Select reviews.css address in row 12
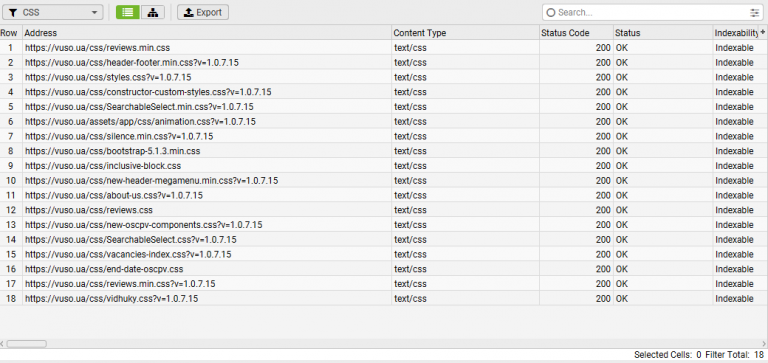This screenshot has width=768, height=363. (x=207, y=210)
